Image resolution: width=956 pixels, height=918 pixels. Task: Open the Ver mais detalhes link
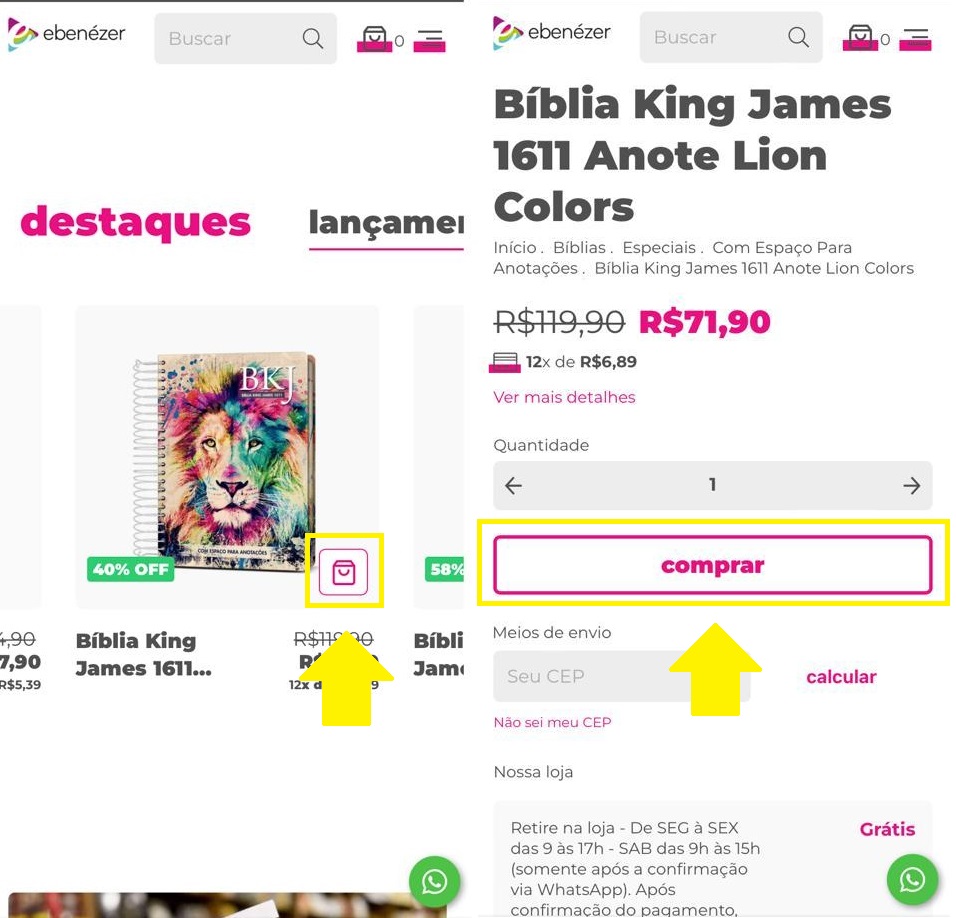[x=564, y=397]
